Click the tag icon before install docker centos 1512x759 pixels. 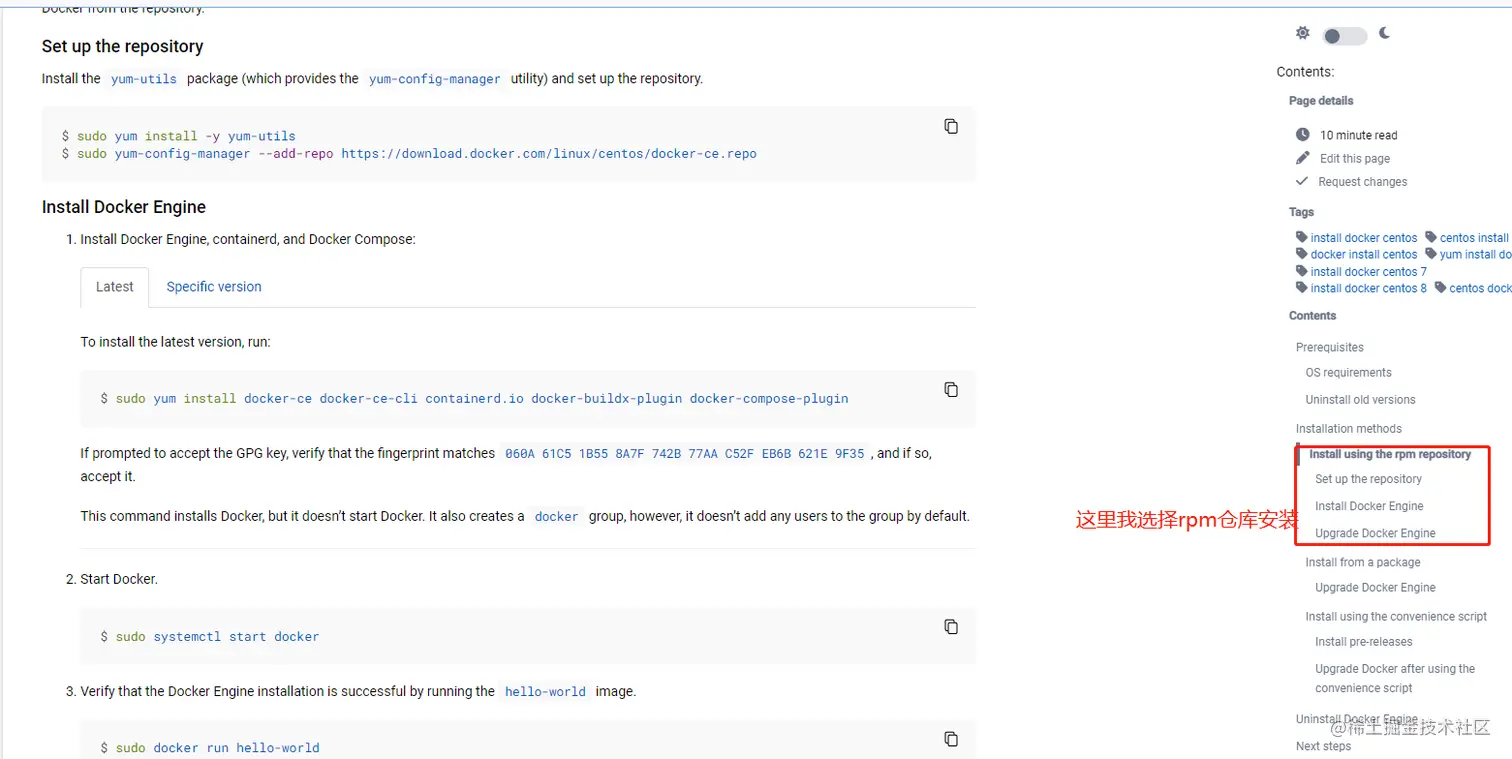coord(1302,237)
